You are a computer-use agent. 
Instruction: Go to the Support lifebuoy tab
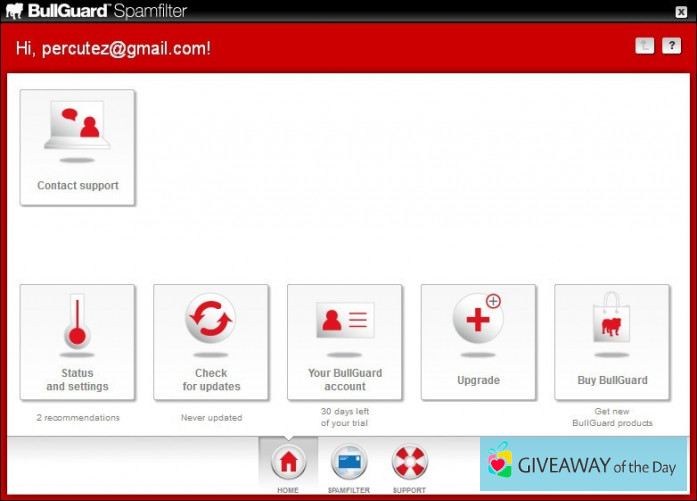pyautogui.click(x=409, y=463)
